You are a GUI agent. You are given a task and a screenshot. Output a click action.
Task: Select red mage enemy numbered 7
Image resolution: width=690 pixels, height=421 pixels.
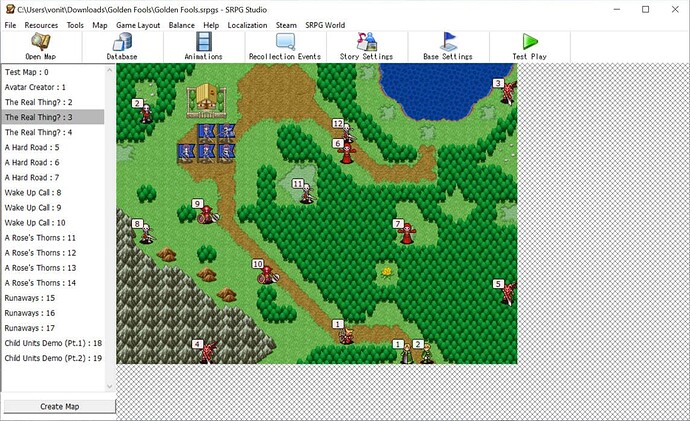(407, 233)
